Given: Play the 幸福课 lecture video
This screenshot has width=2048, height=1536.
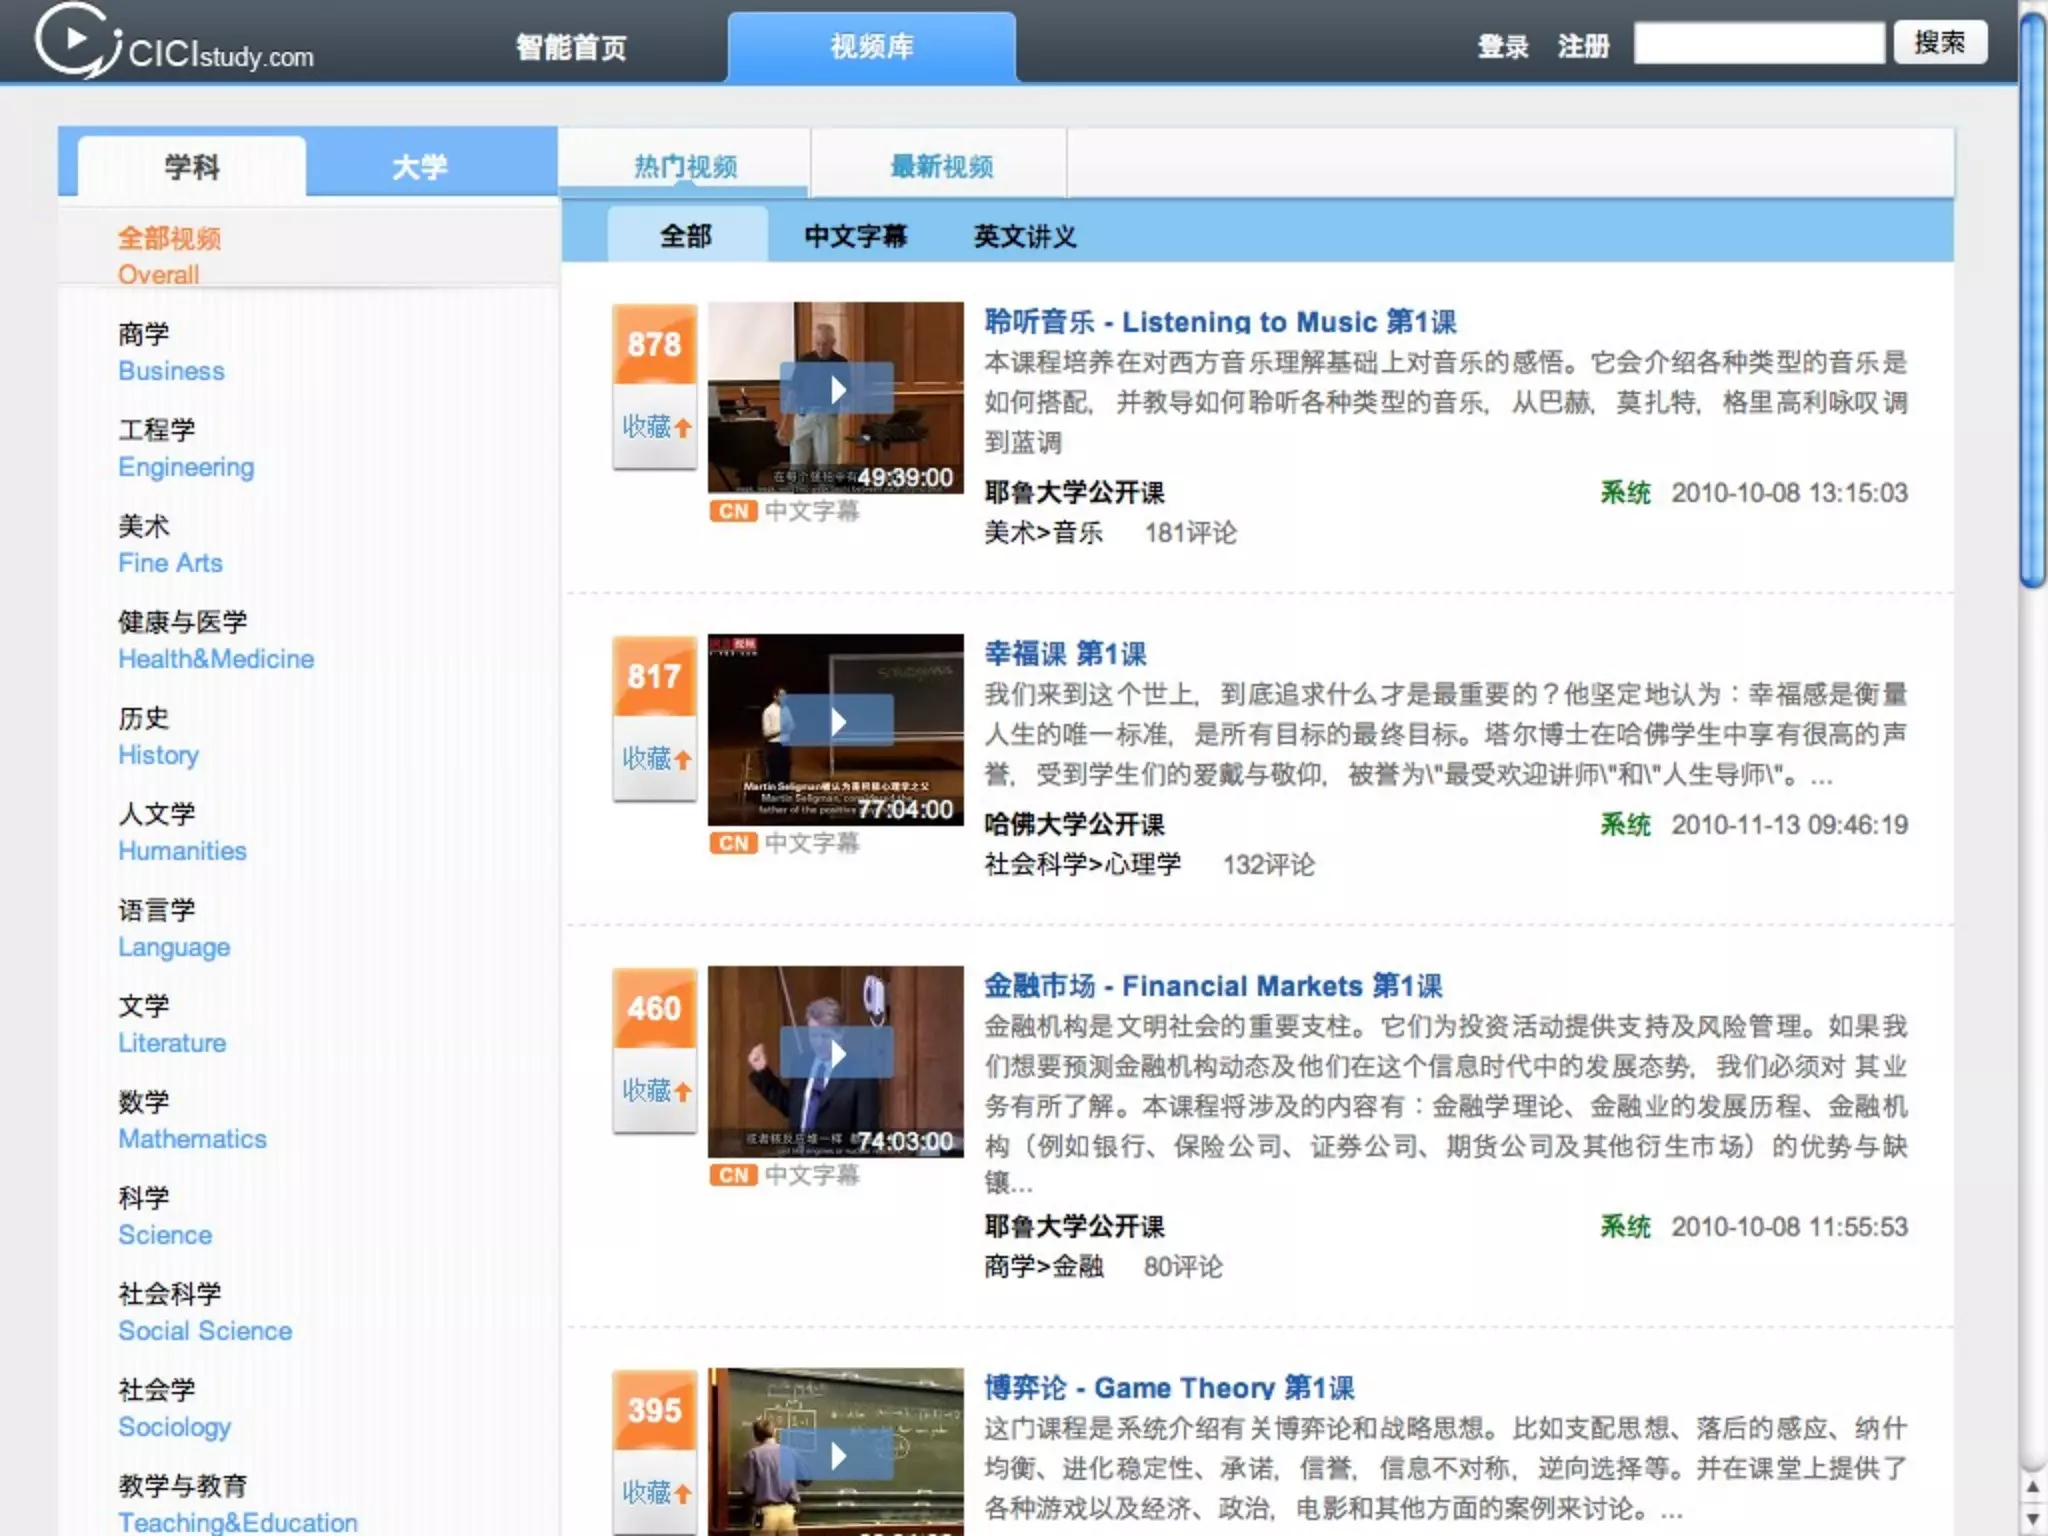Looking at the screenshot, I should click(x=837, y=721).
